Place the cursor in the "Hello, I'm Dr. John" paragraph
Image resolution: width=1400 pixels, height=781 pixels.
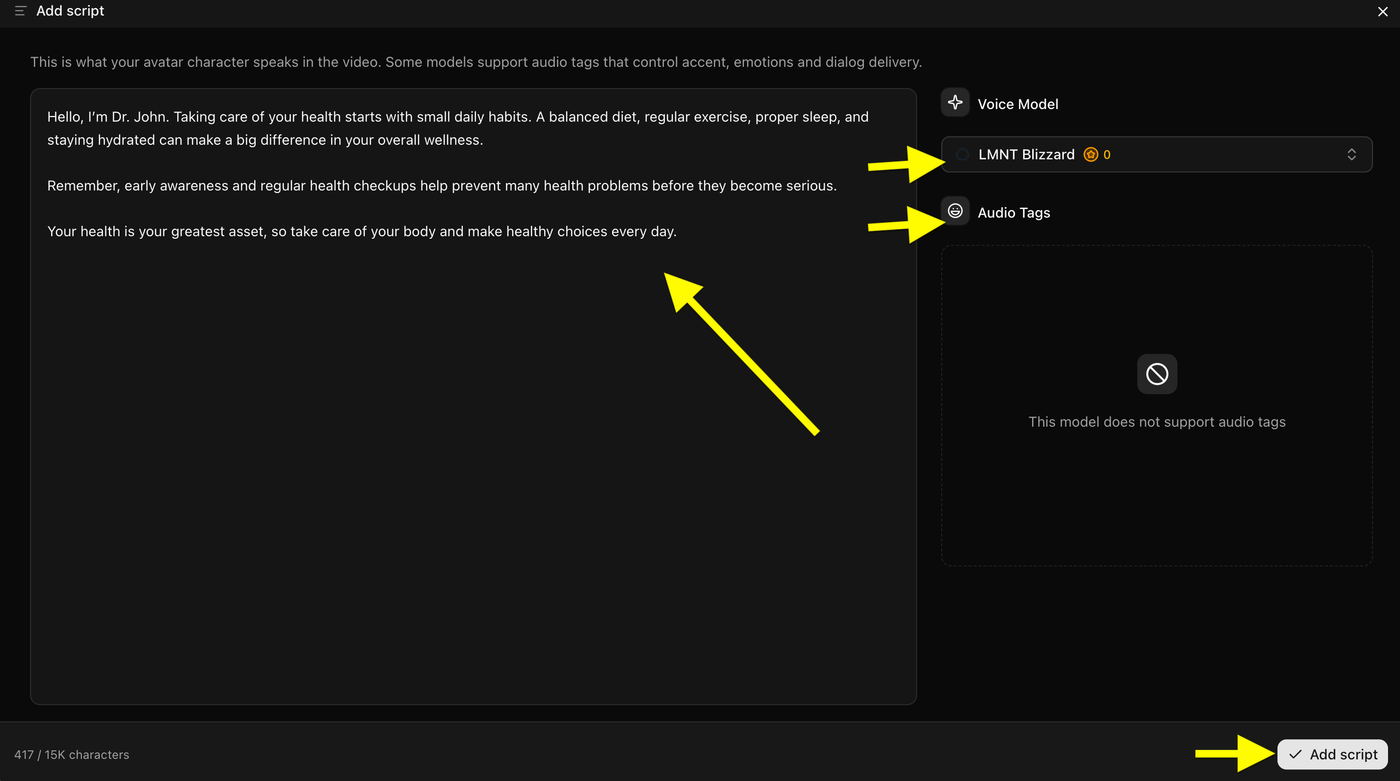pos(458,128)
